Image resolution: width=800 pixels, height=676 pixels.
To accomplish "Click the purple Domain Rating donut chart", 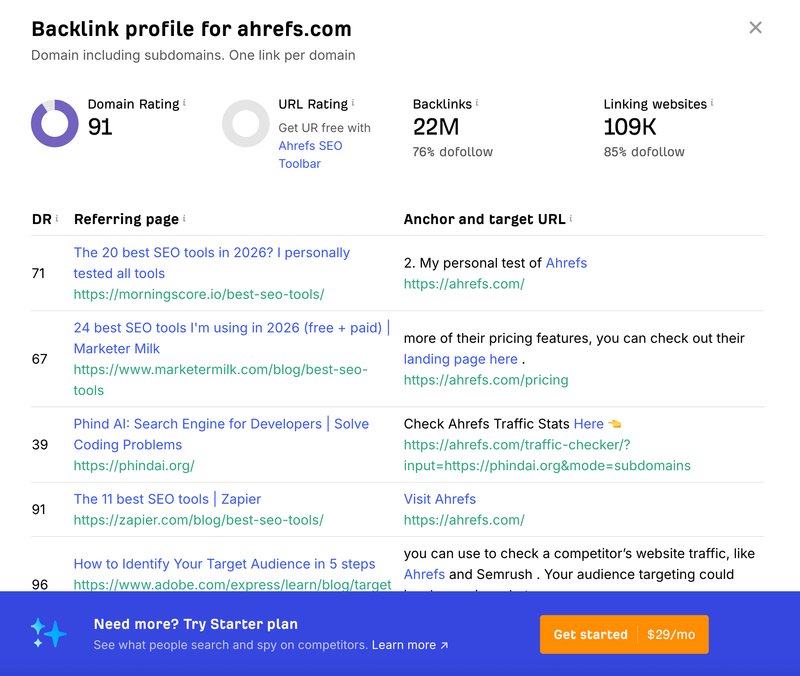I will (x=55, y=123).
